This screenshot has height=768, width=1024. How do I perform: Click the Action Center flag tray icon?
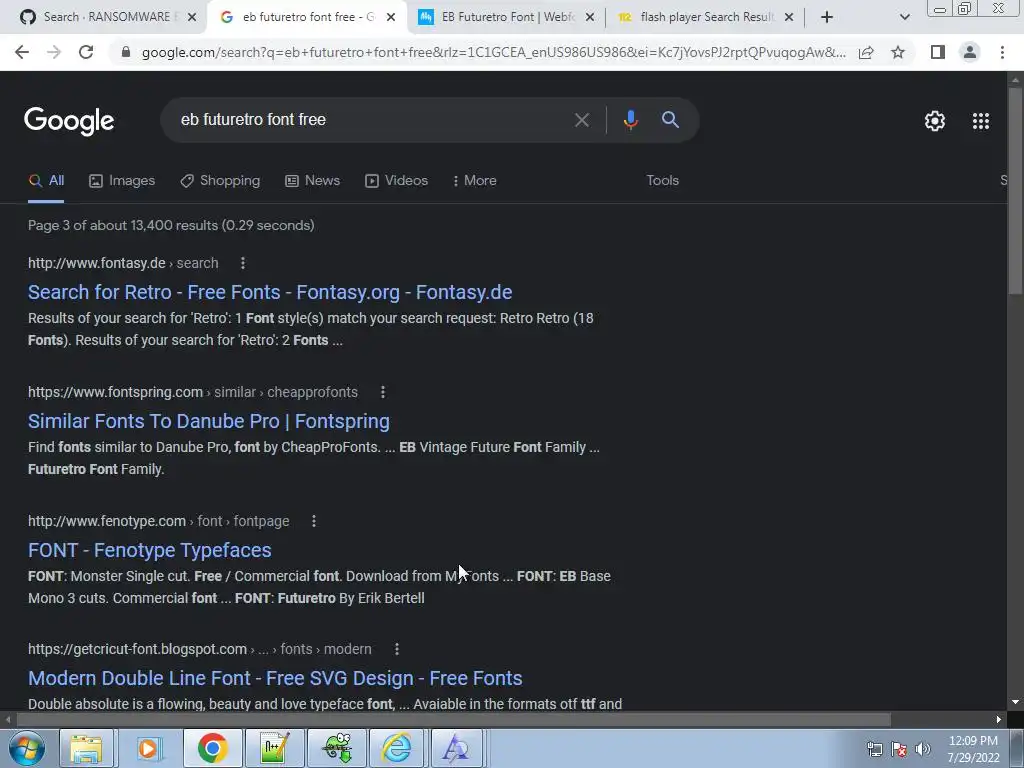pos(899,749)
